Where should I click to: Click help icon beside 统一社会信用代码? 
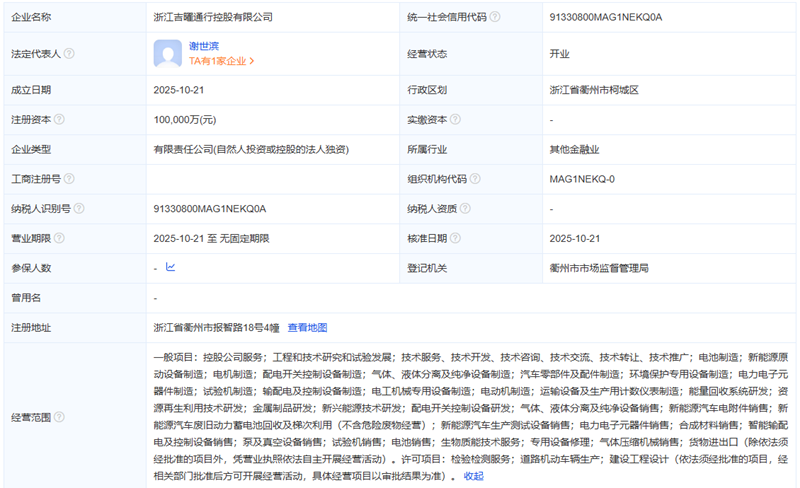click(495, 17)
